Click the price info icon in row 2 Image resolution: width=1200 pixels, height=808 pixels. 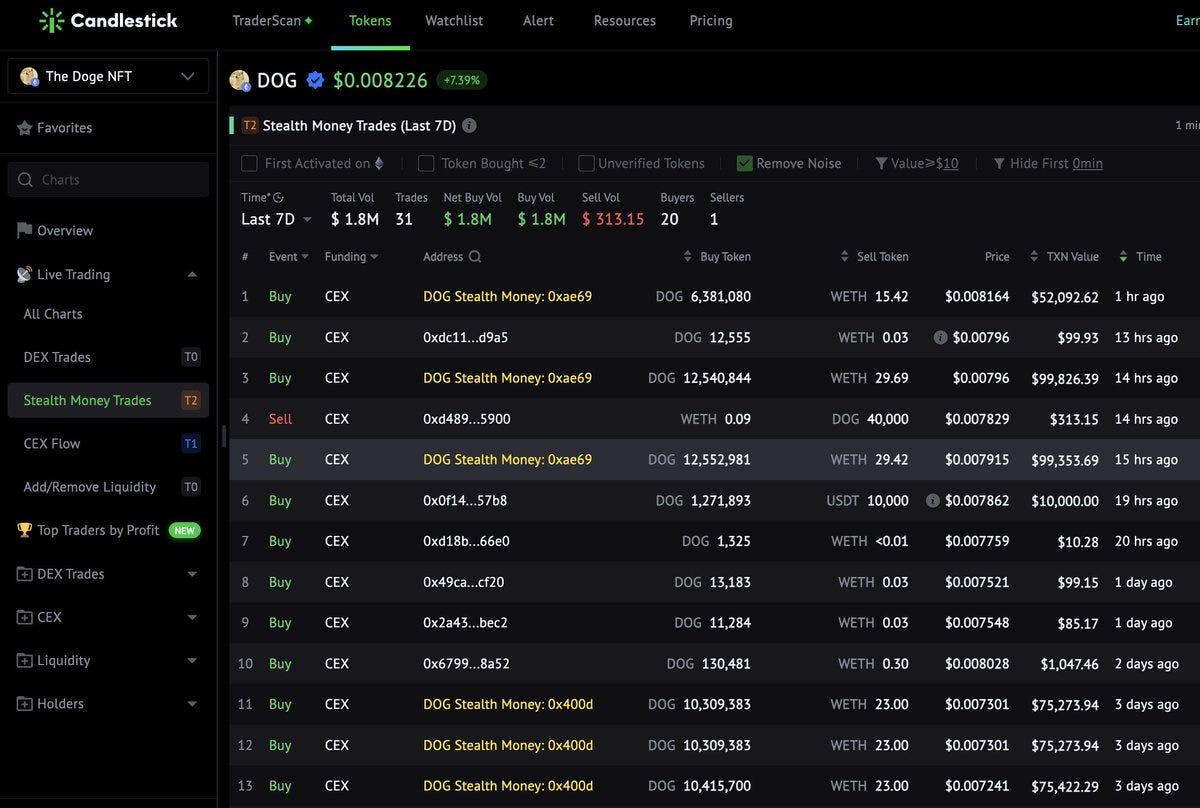[940, 338]
